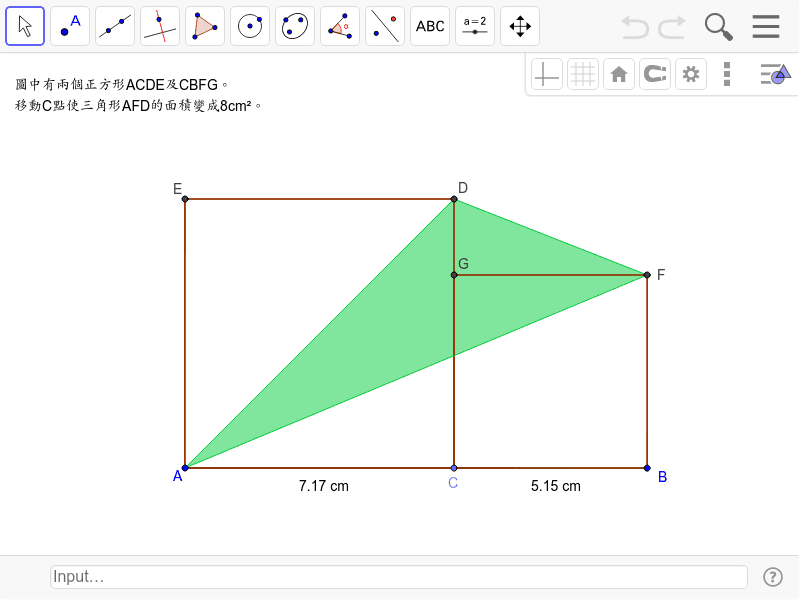Click the Undo button
800x600 pixels.
[634, 27]
